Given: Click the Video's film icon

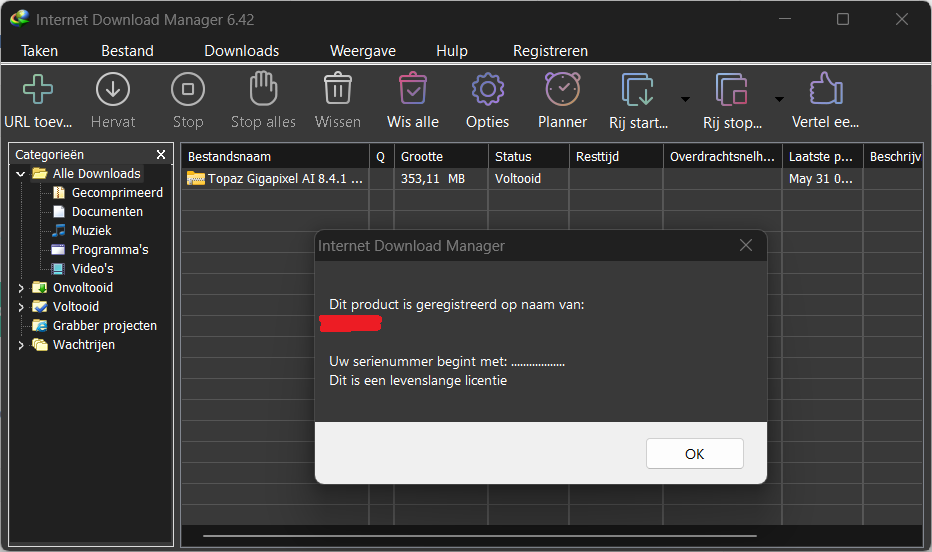Looking at the screenshot, I should pyautogui.click(x=58, y=269).
